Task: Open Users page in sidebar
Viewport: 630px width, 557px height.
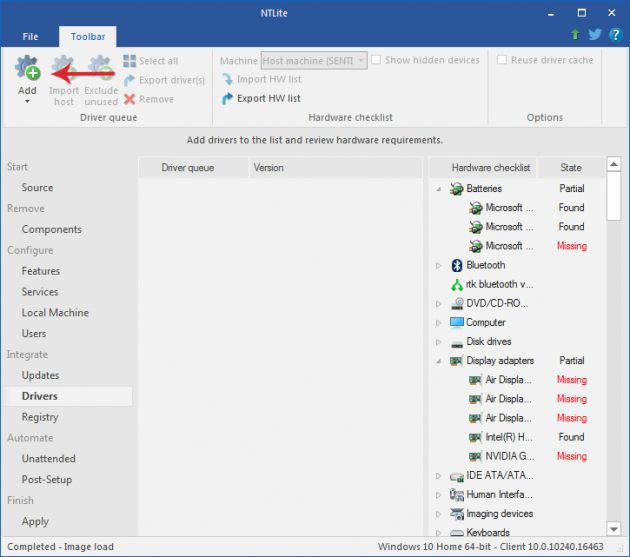Action: point(34,334)
